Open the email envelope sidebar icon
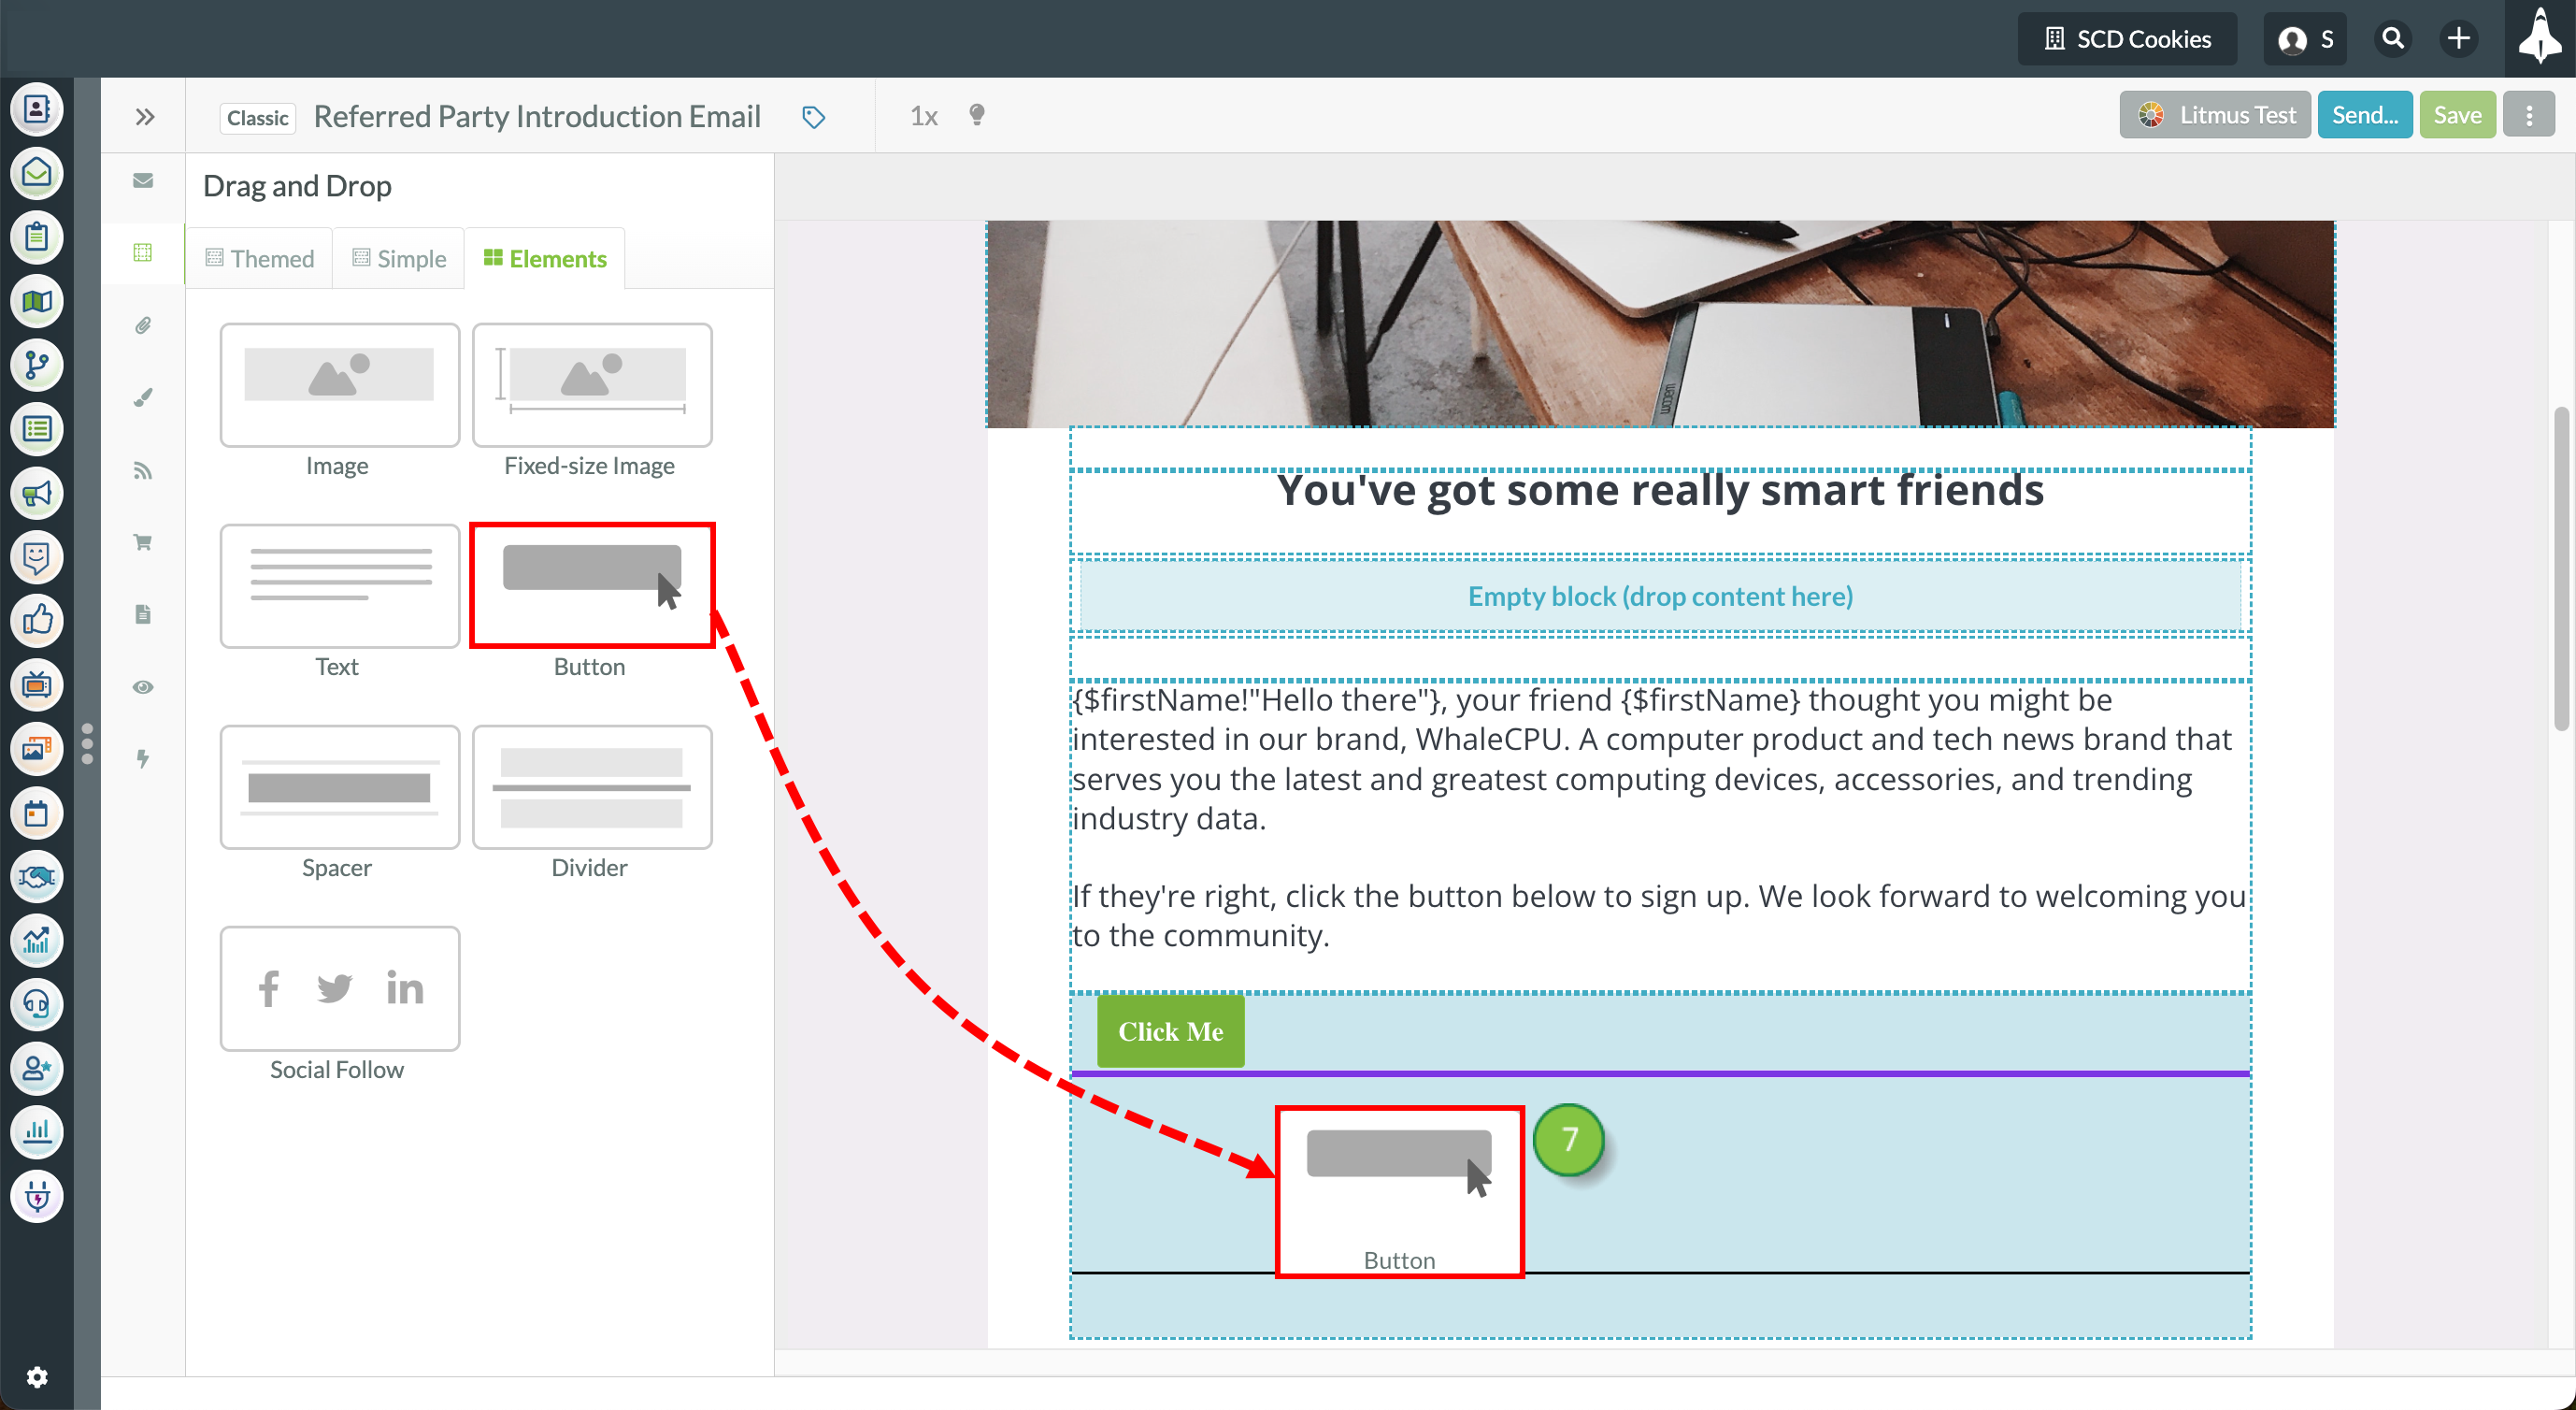The image size is (2576, 1410). pos(37,173)
